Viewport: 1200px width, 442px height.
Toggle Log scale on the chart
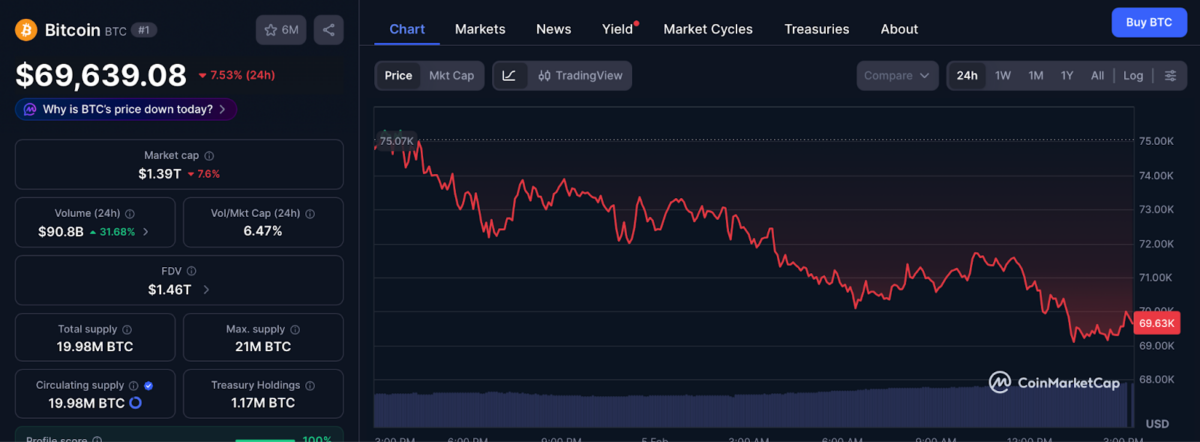[1133, 76]
